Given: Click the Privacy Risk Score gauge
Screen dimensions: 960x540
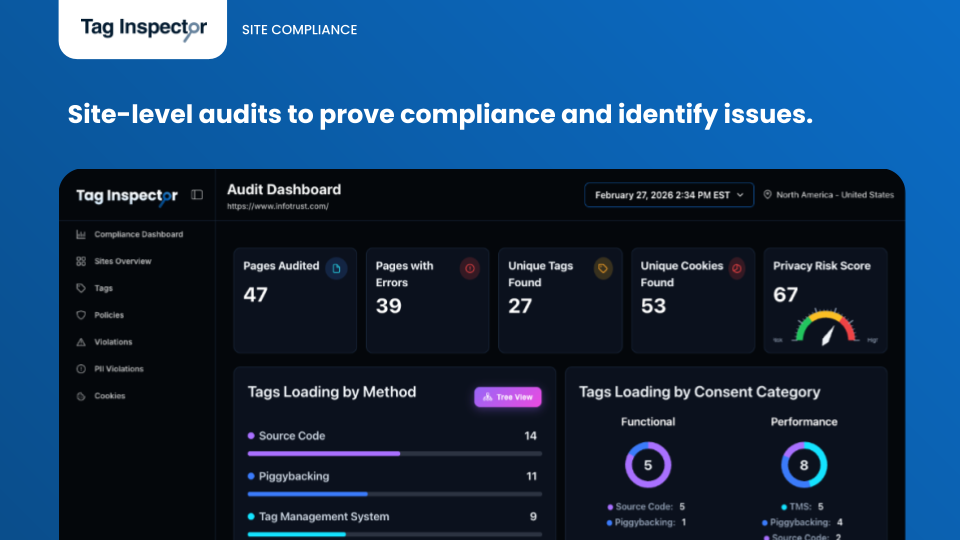Looking at the screenshot, I should pos(825,328).
